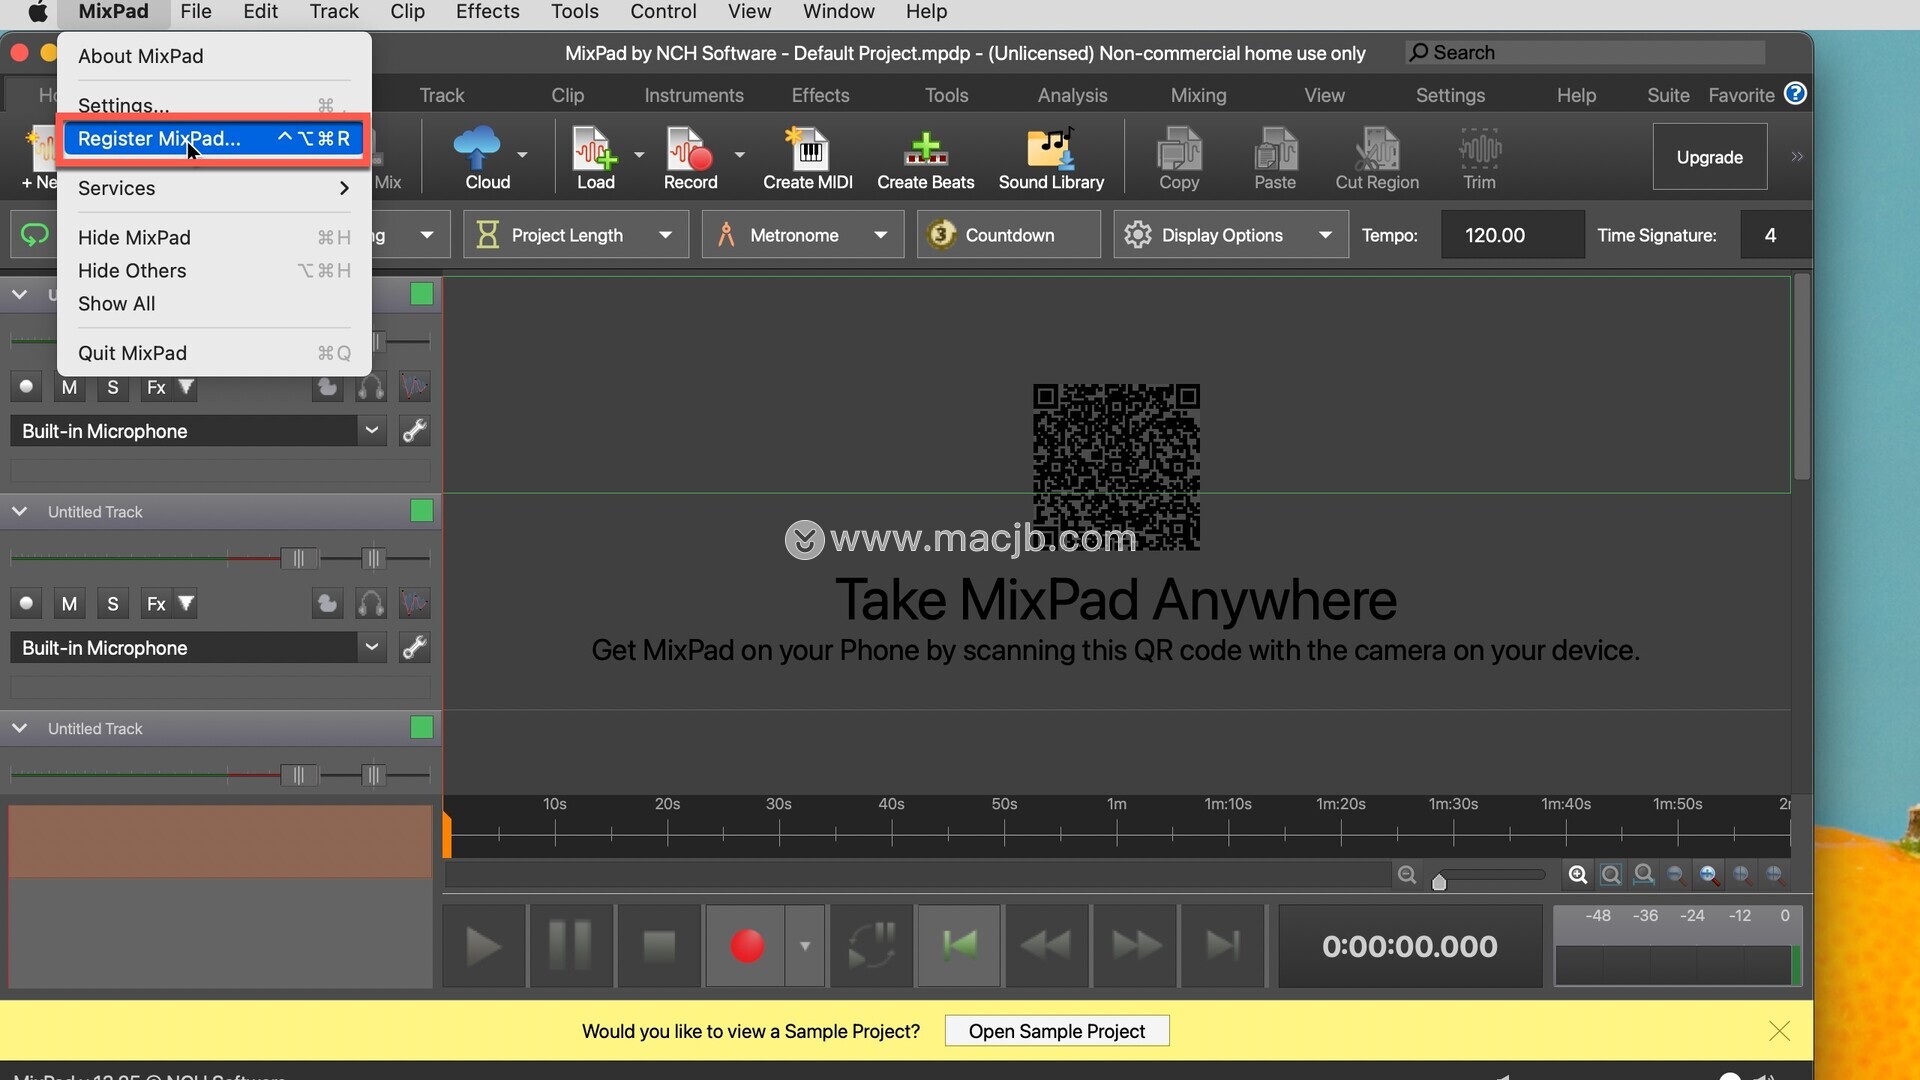Open the Display Options dropdown
This screenshot has height=1080, width=1920.
pos(1325,236)
